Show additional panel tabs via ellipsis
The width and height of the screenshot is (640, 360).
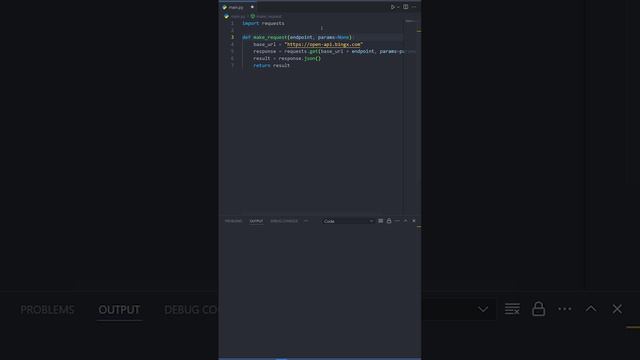pyautogui.click(x=306, y=221)
